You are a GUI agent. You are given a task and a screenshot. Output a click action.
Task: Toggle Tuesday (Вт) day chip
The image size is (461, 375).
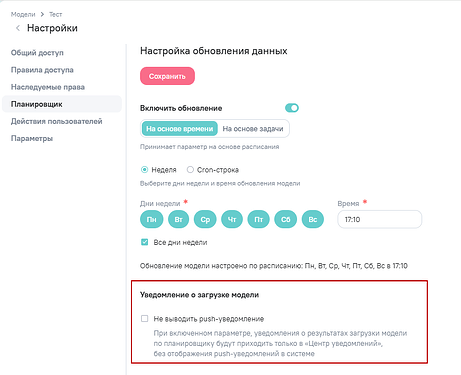[179, 219]
